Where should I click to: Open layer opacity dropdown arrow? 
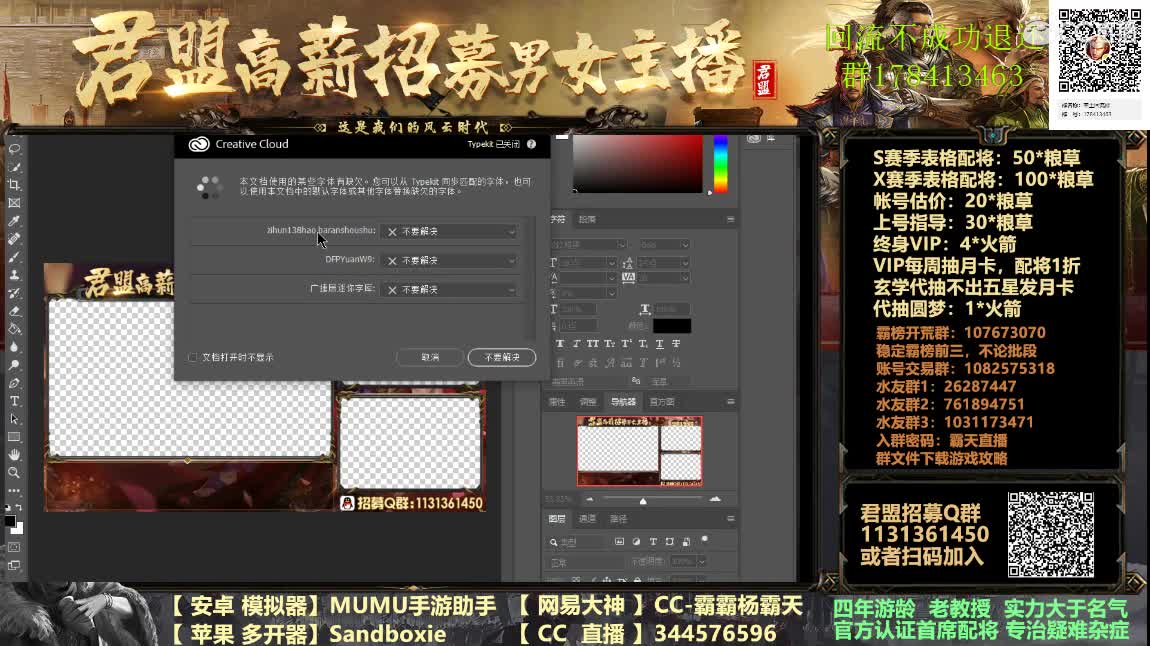coord(702,562)
